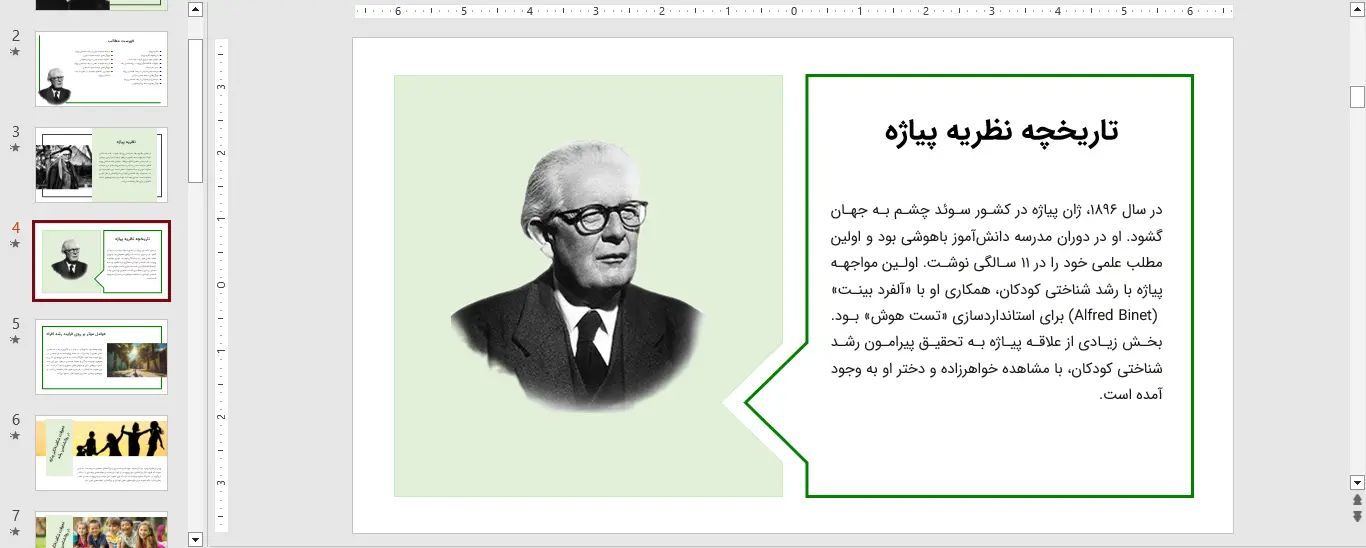Go to the next slide using double-arrow button
Viewport: 1366px width, 548px height.
(x=1357, y=516)
